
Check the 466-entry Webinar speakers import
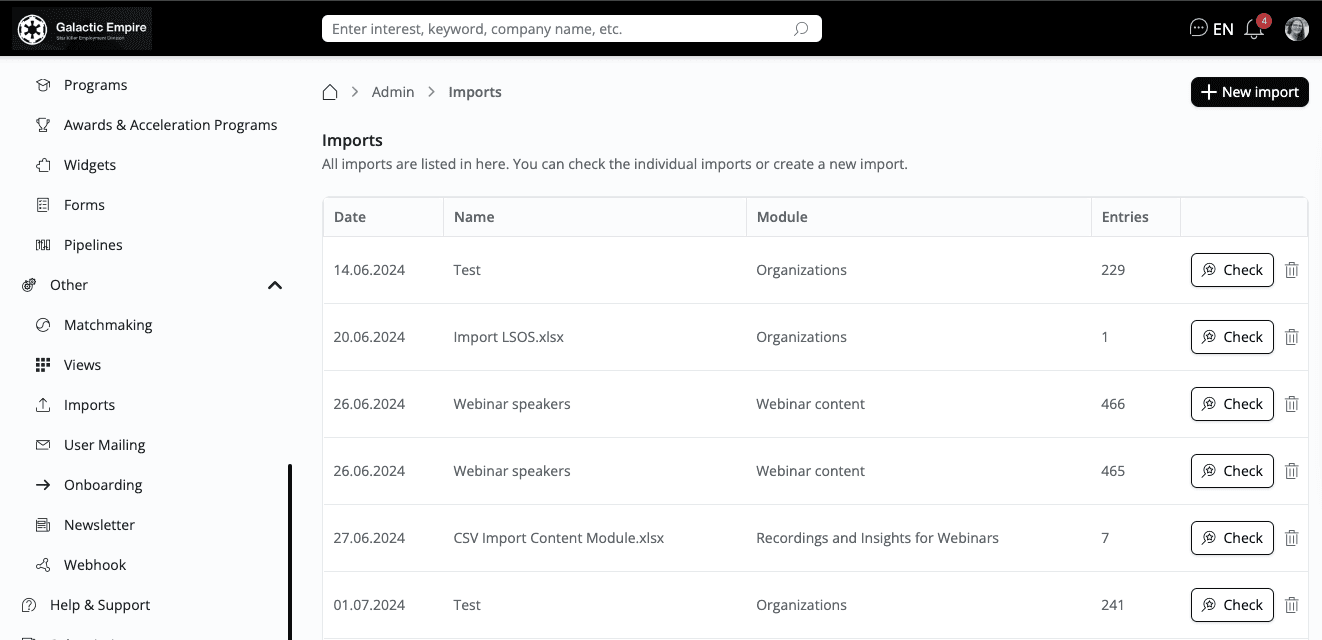pyautogui.click(x=1232, y=404)
